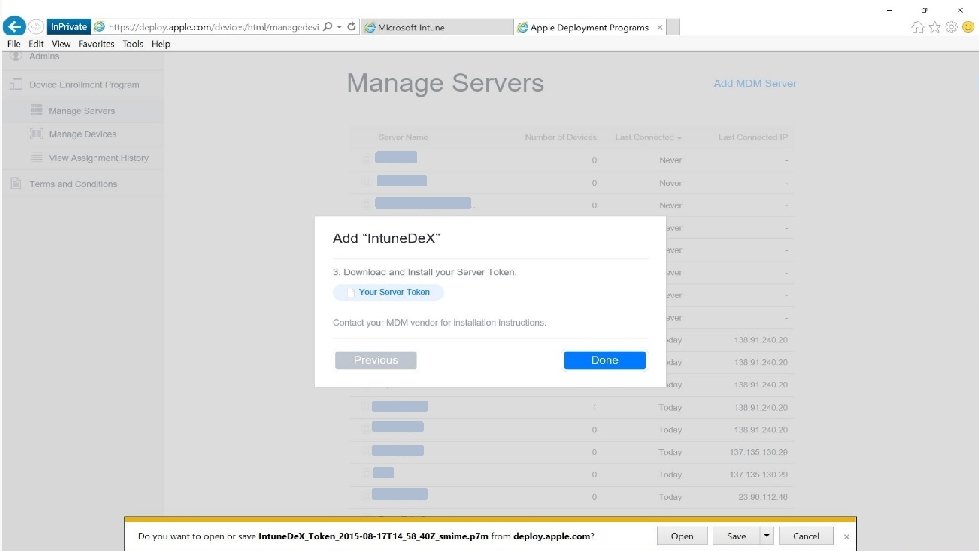The height and width of the screenshot is (551, 979).
Task: Open a new browser tab
Action: coord(672,27)
